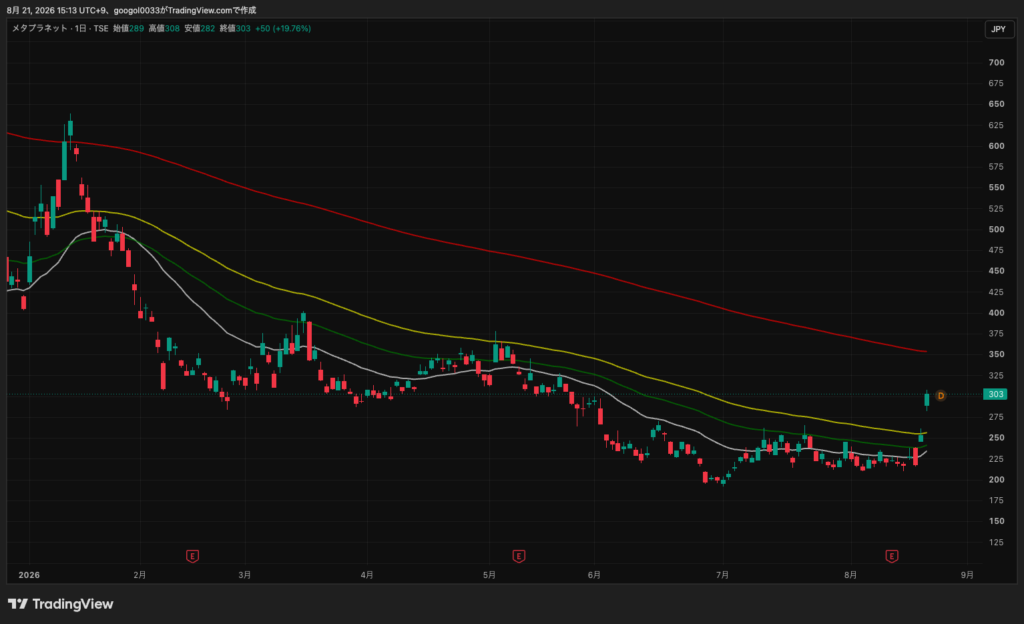The height and width of the screenshot is (624, 1024).
Task: Open the earnings E marker in August
Action: point(891,556)
